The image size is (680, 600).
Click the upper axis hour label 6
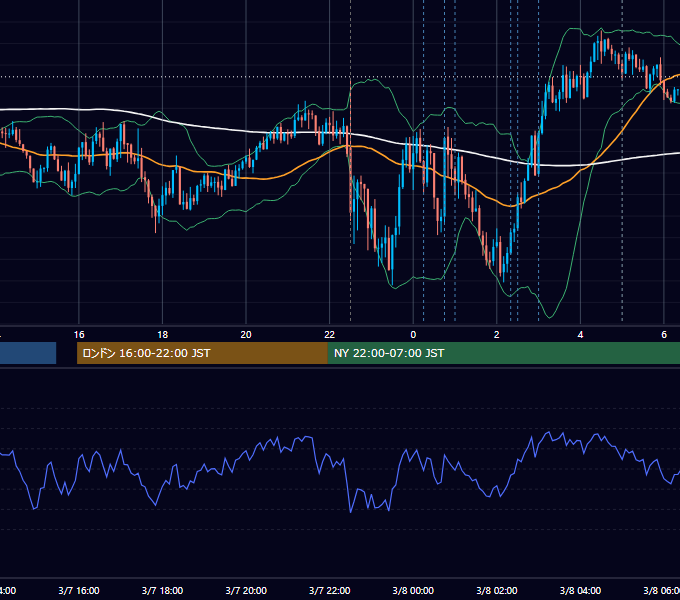[664, 335]
